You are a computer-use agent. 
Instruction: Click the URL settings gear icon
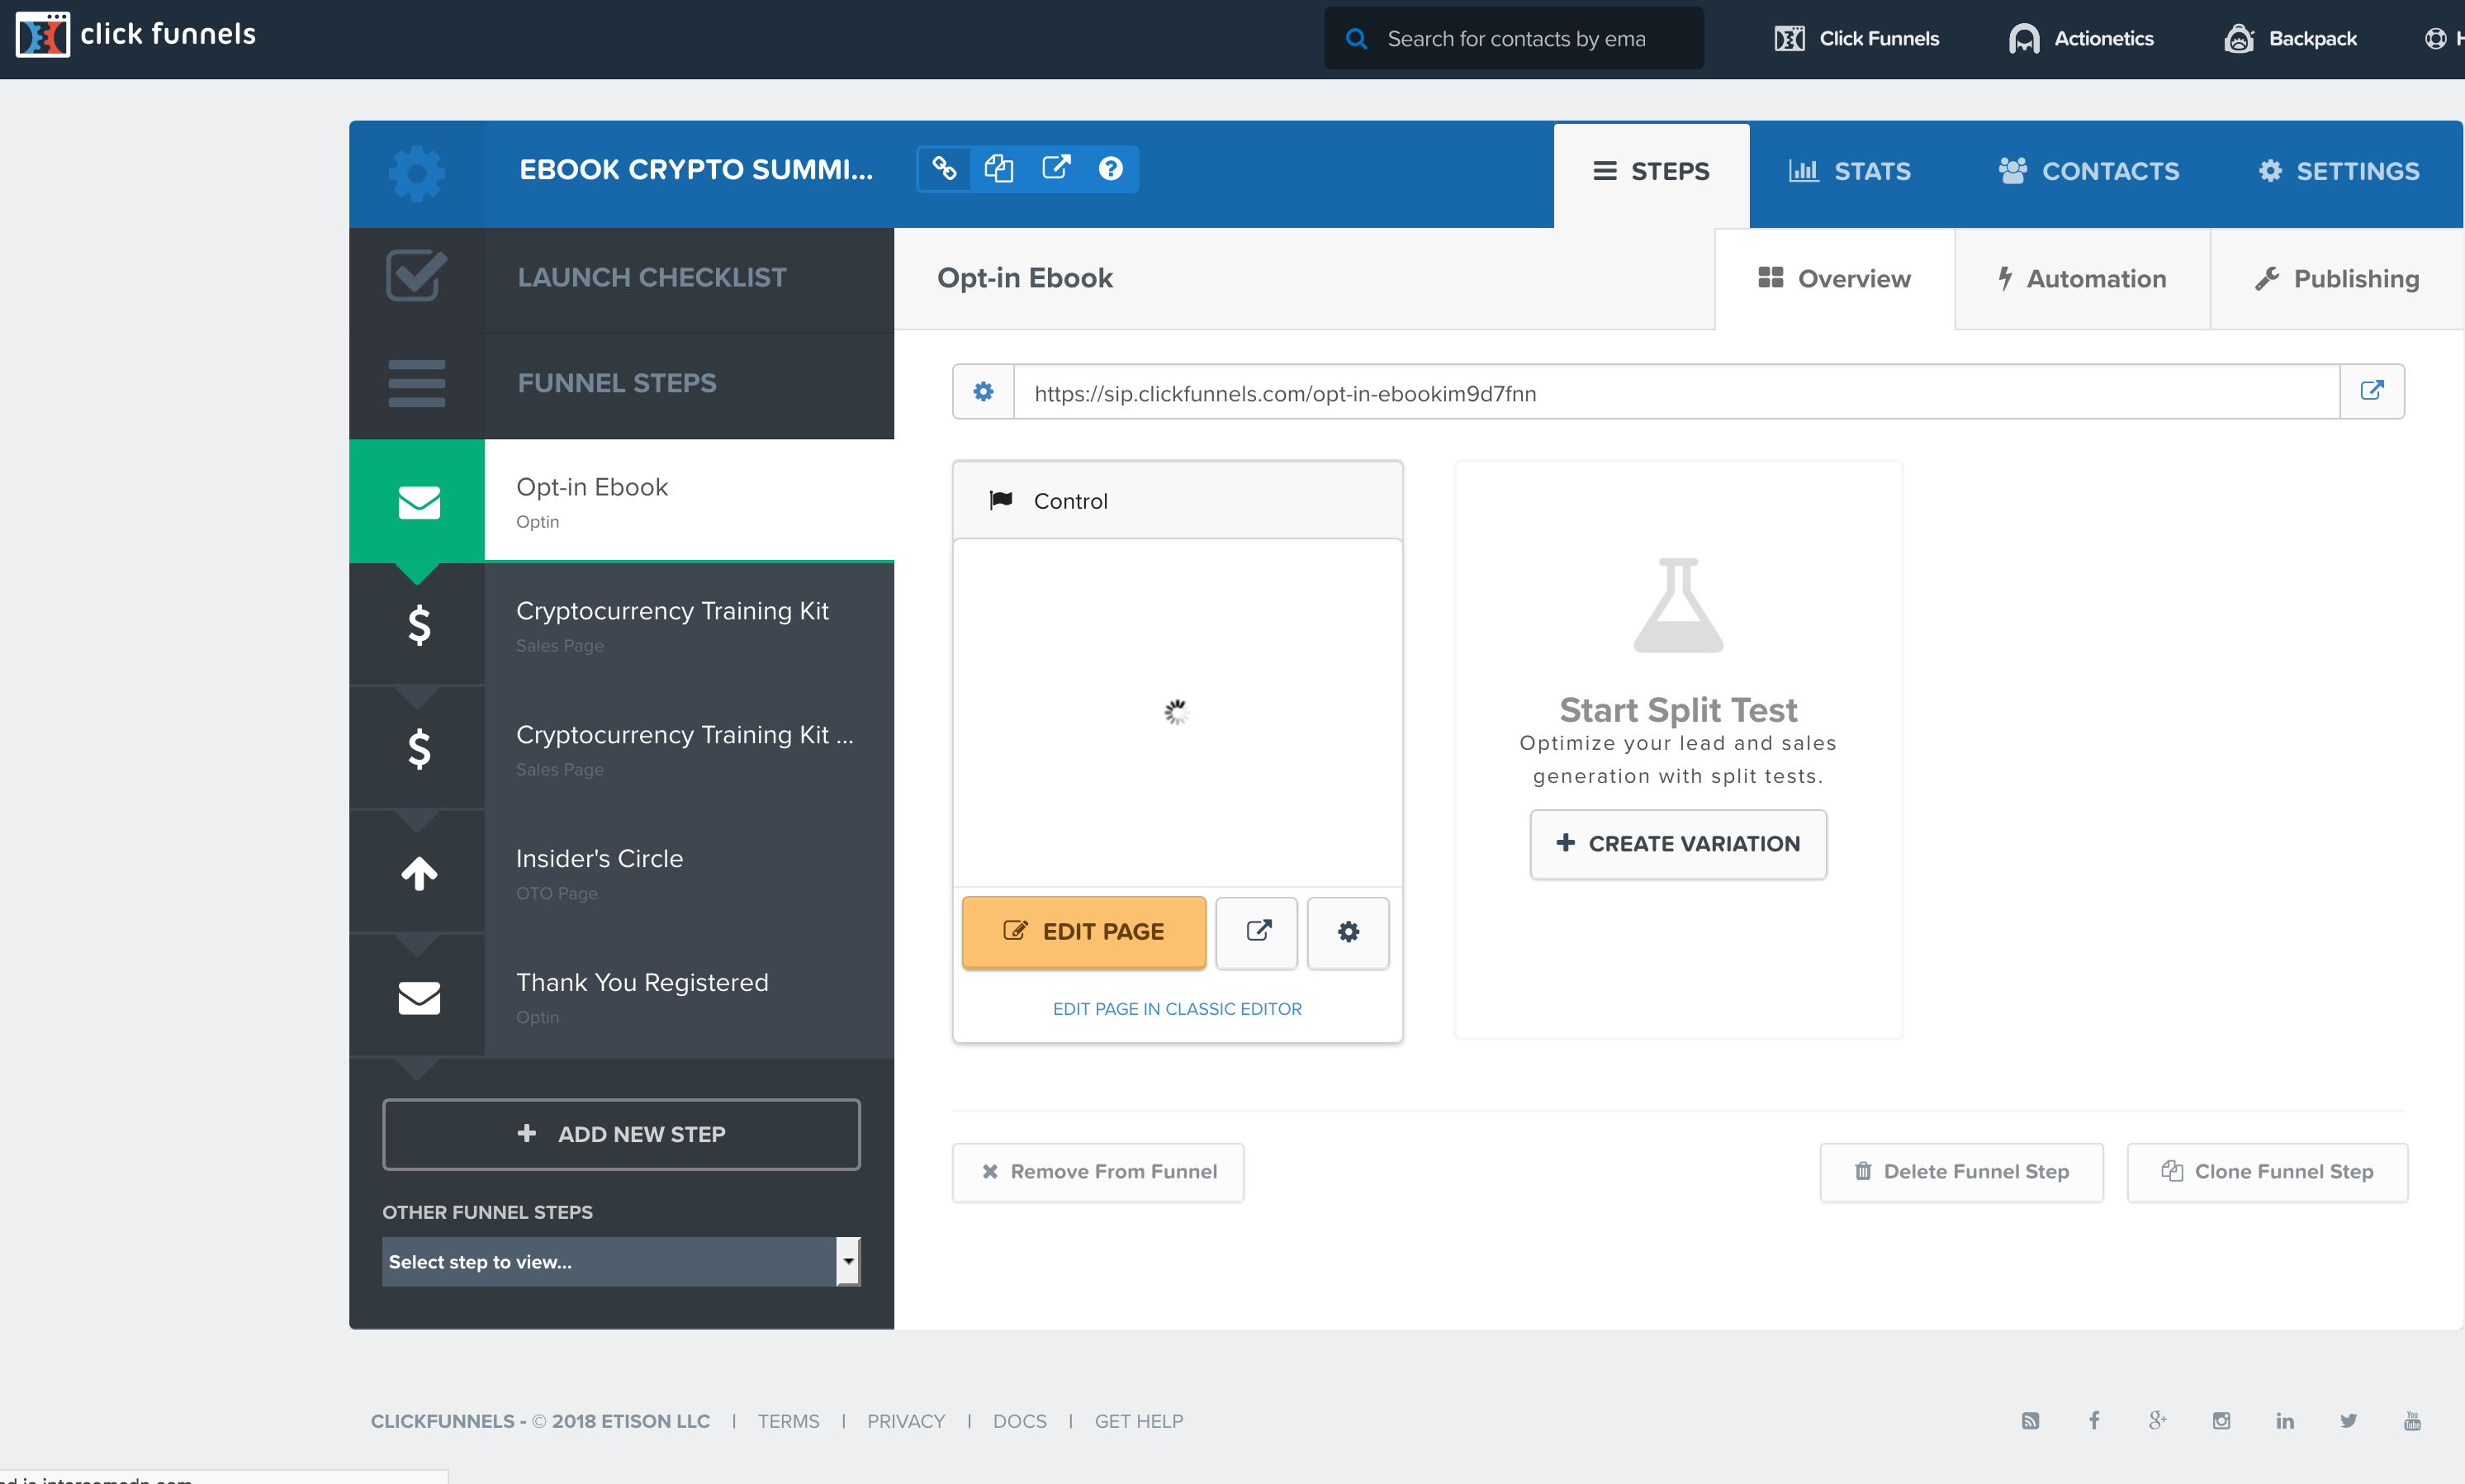[x=984, y=392]
